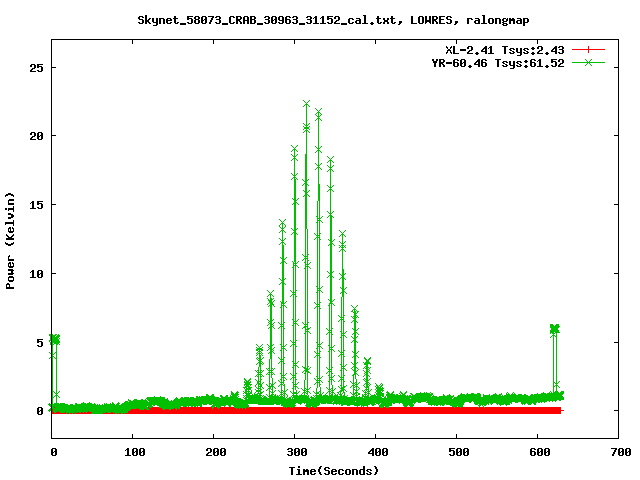This screenshot has width=640, height=480.
Task: Click the red legend line sample
Action: [588, 50]
